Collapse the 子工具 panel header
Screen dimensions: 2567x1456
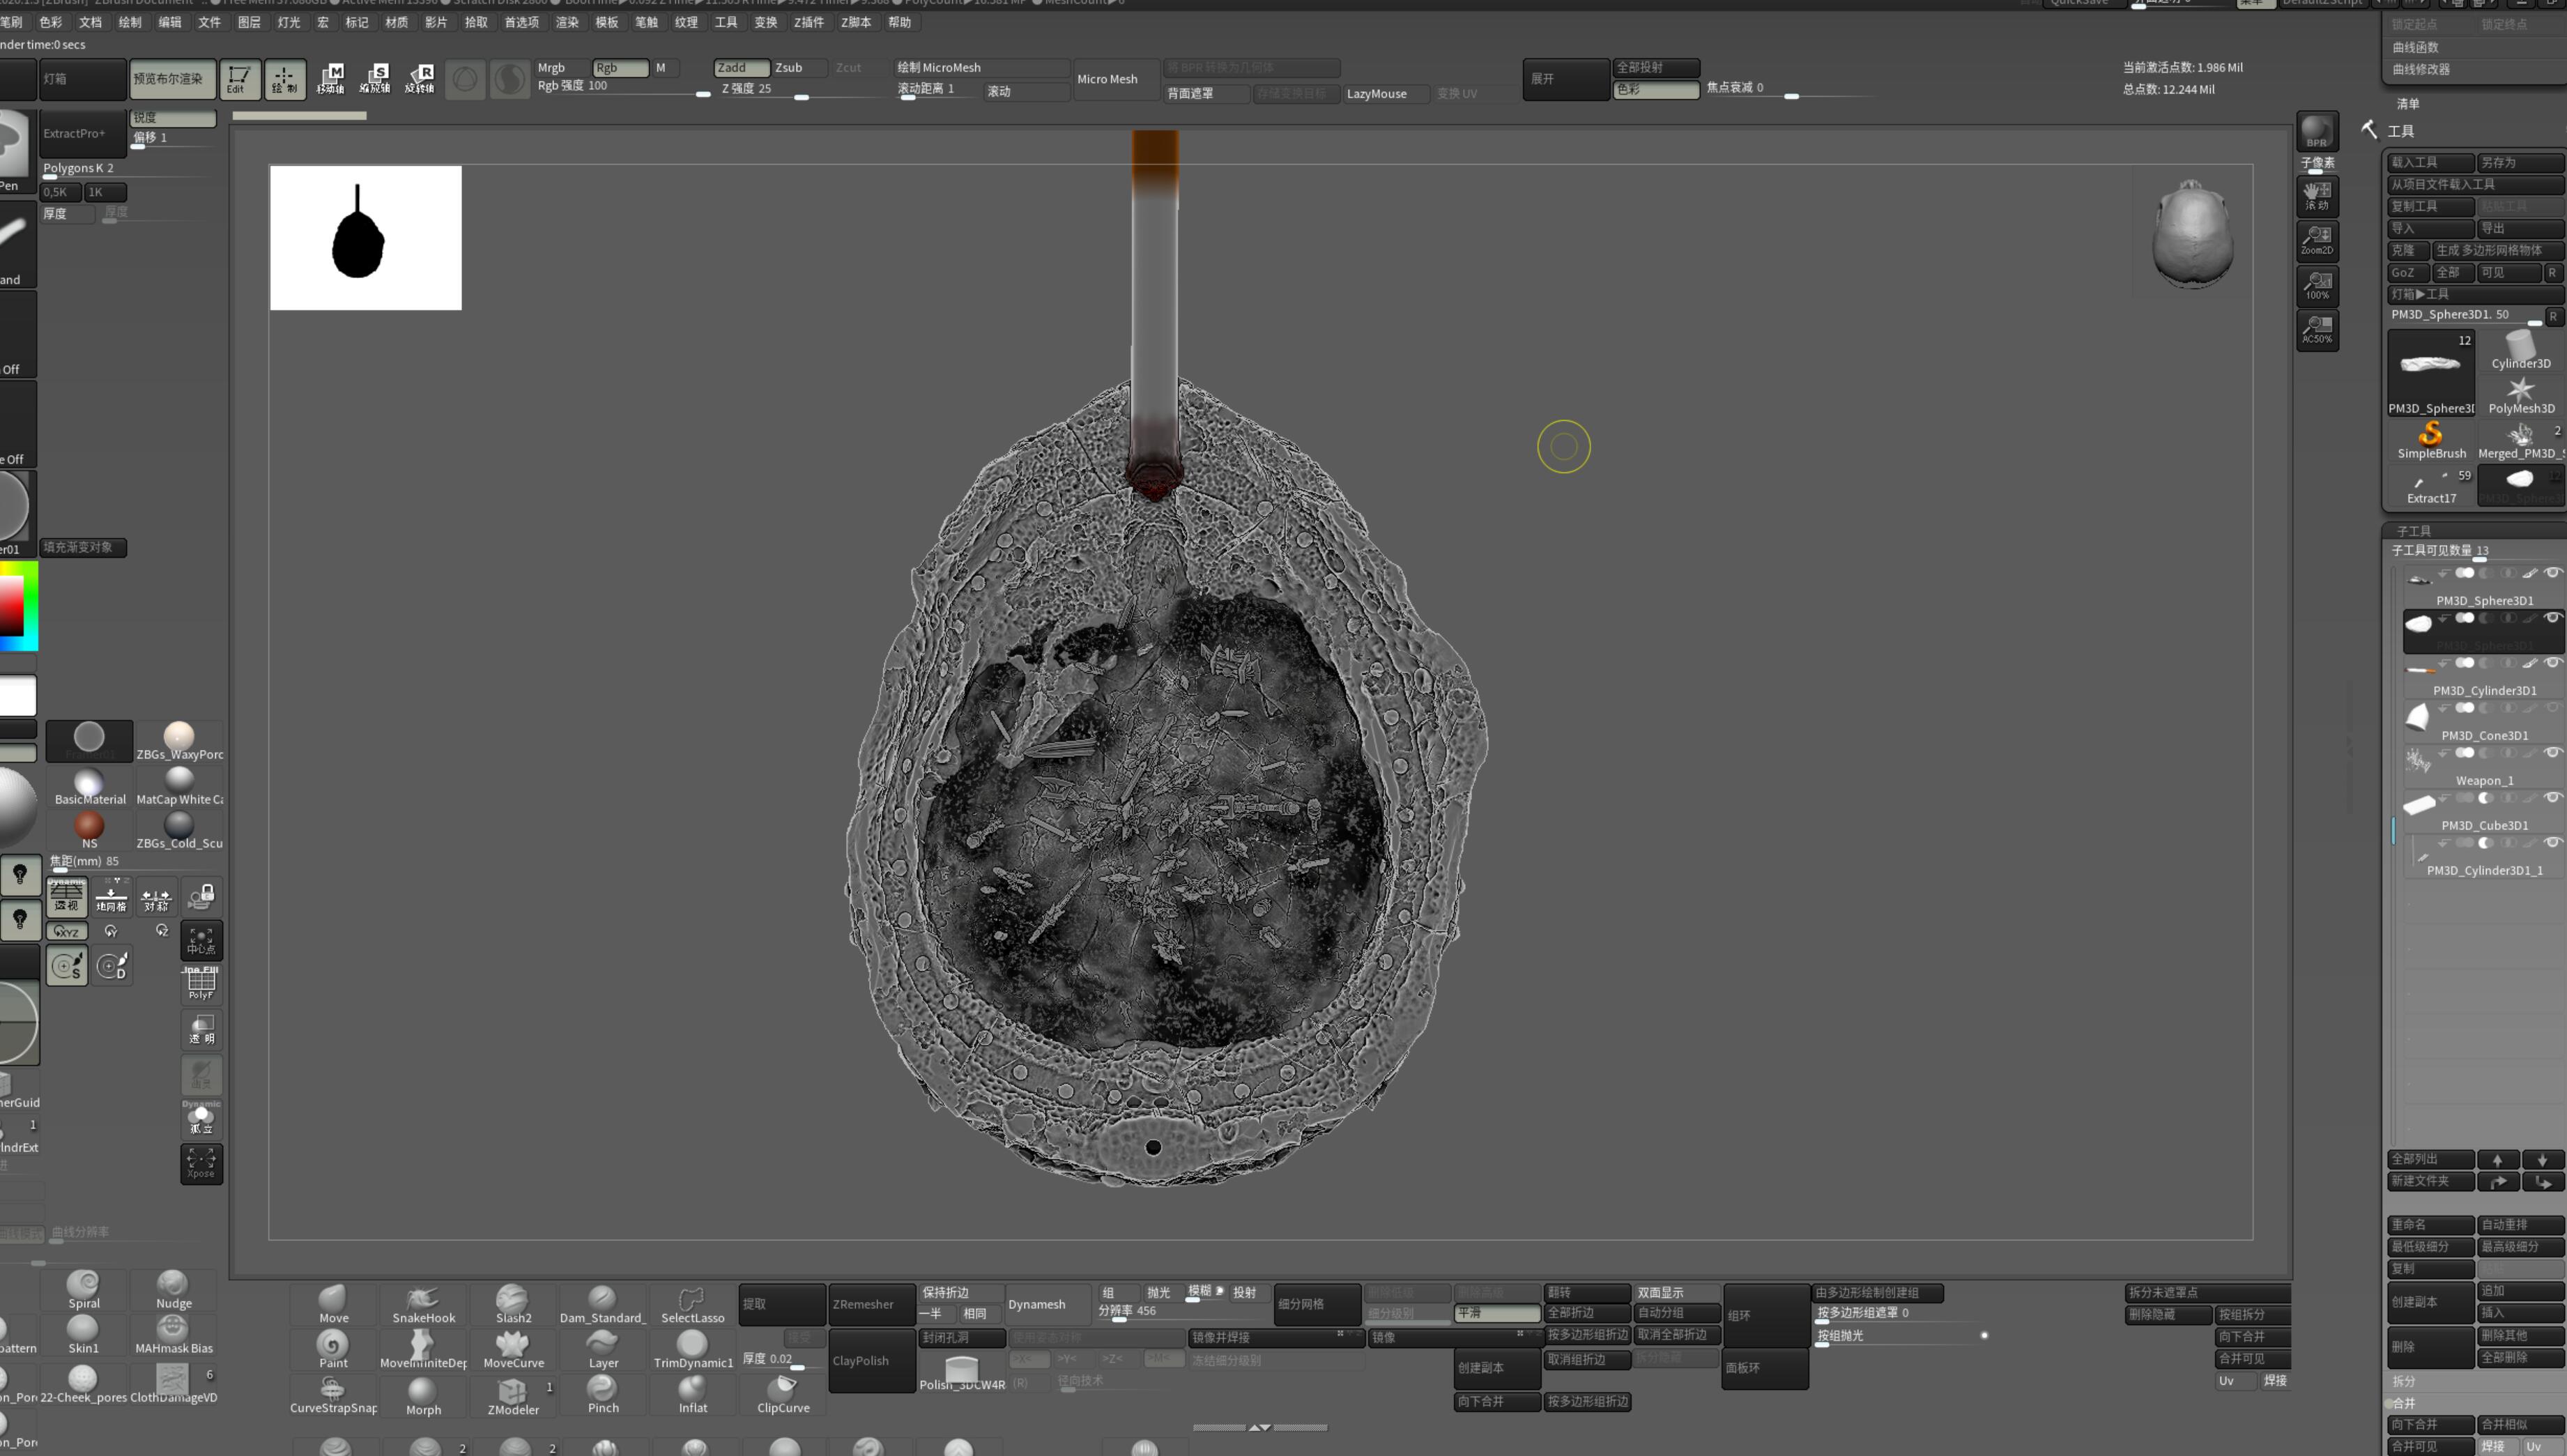coord(2412,531)
